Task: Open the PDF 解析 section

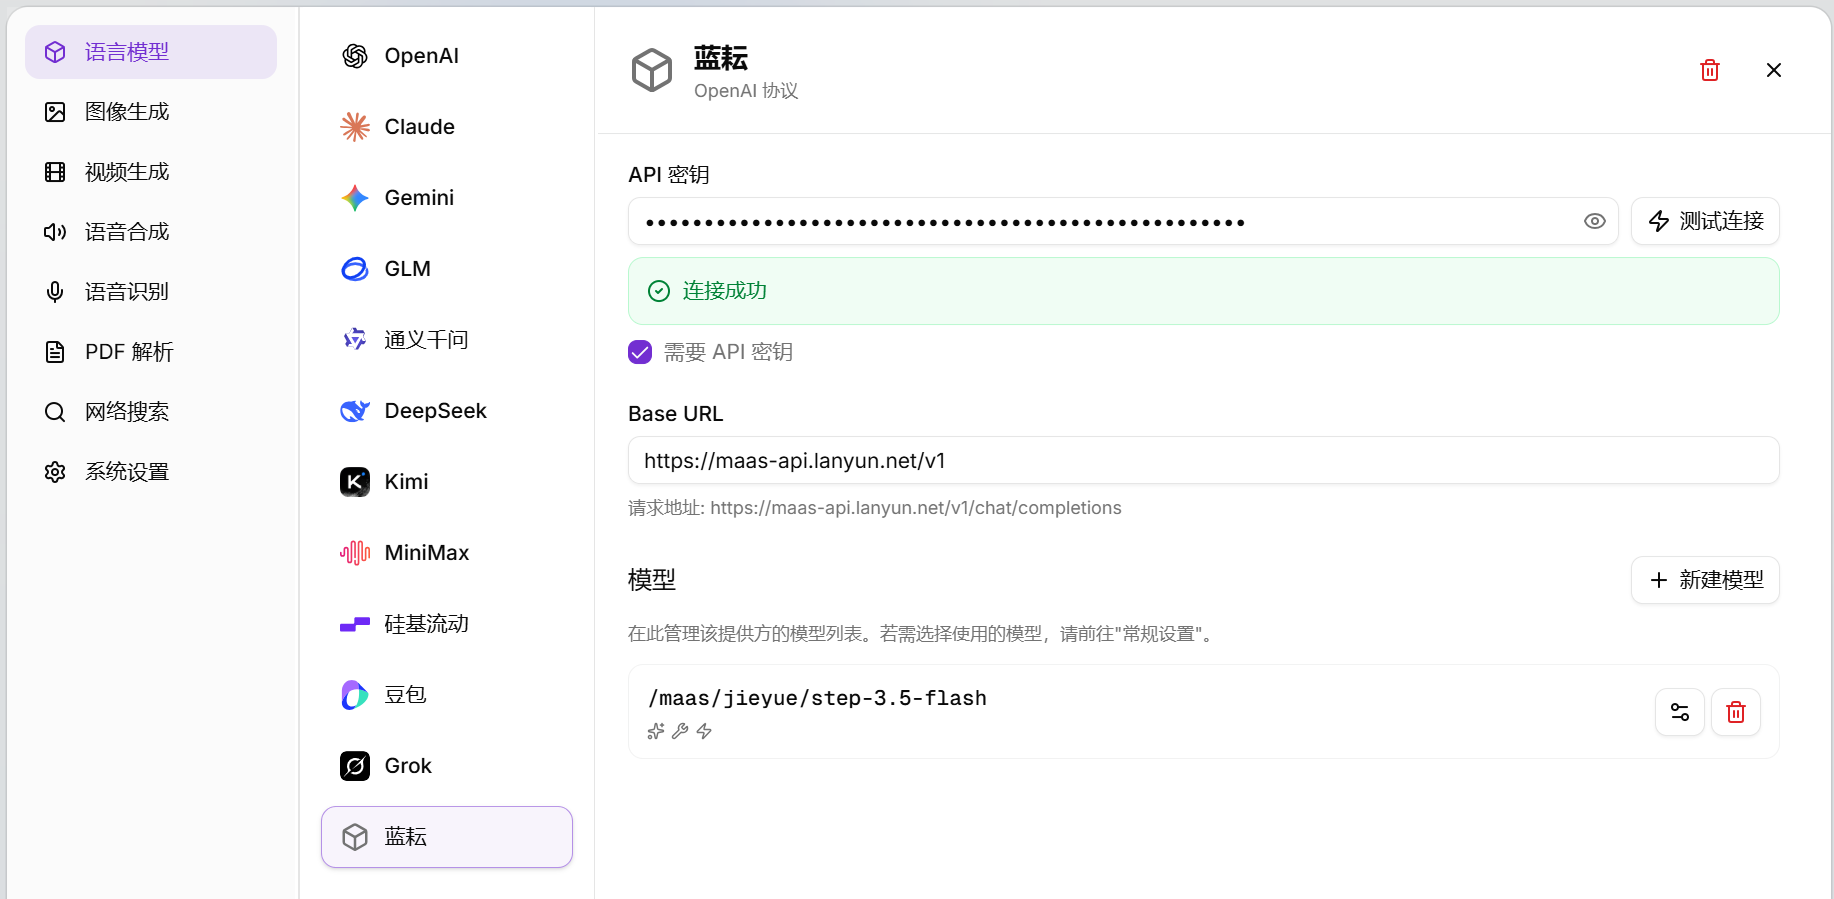Action: click(151, 352)
